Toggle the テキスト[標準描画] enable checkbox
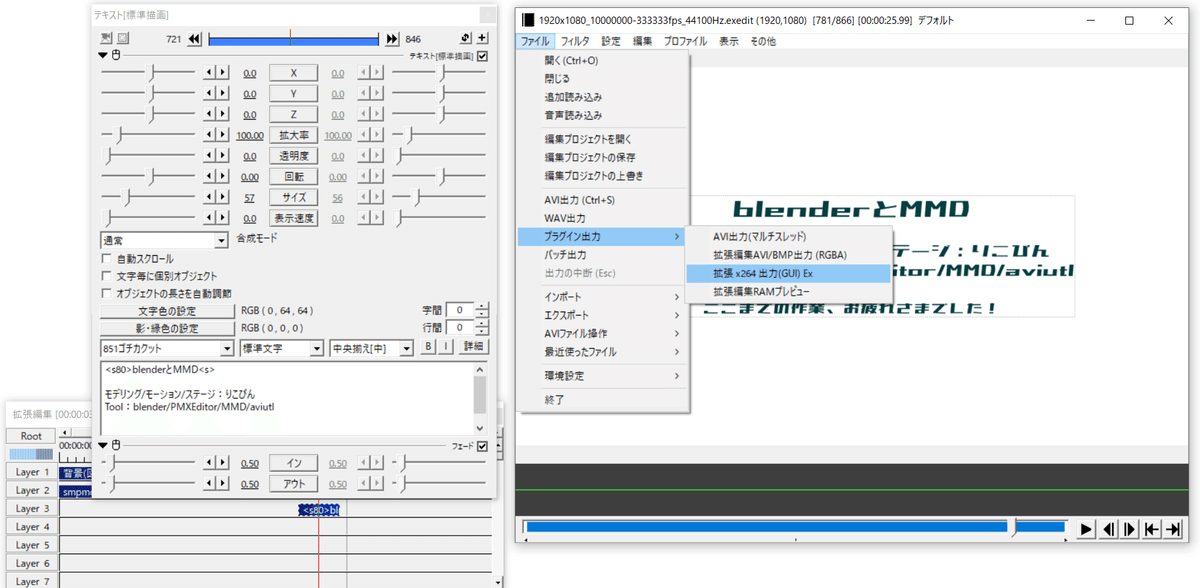The height and width of the screenshot is (588, 1200). pos(483,56)
